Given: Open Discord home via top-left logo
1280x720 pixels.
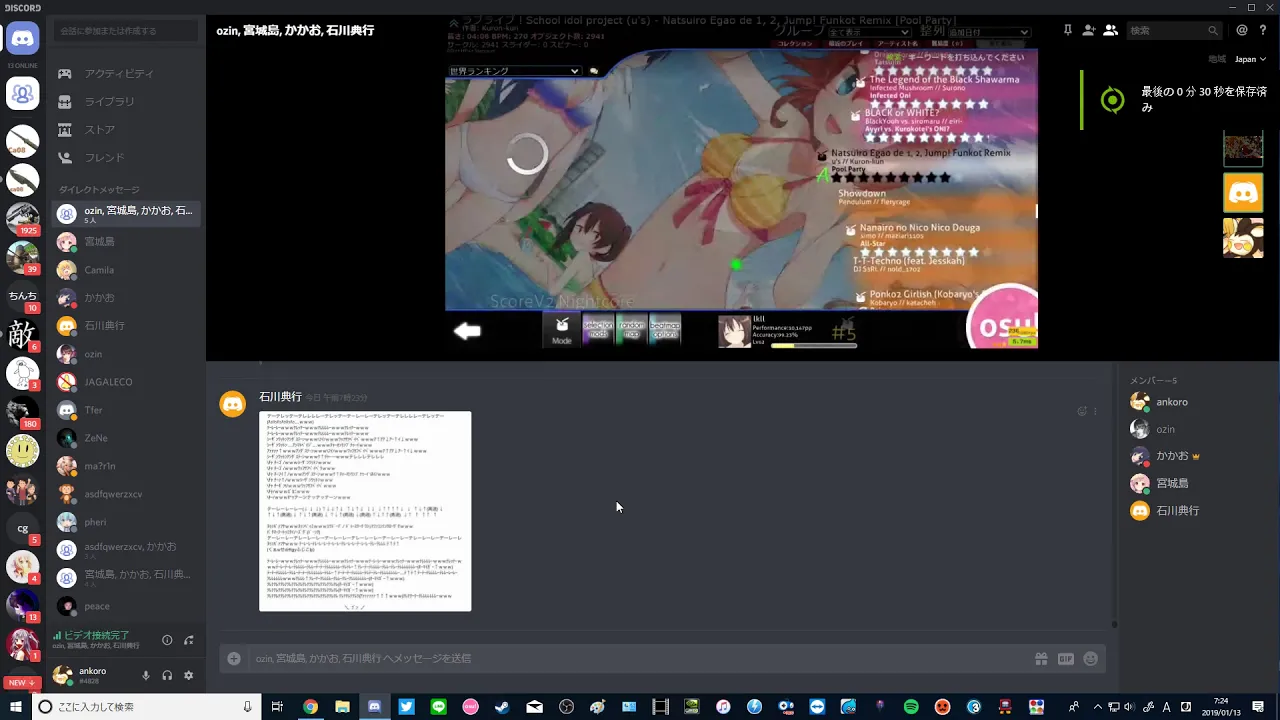Looking at the screenshot, I should 22,40.
